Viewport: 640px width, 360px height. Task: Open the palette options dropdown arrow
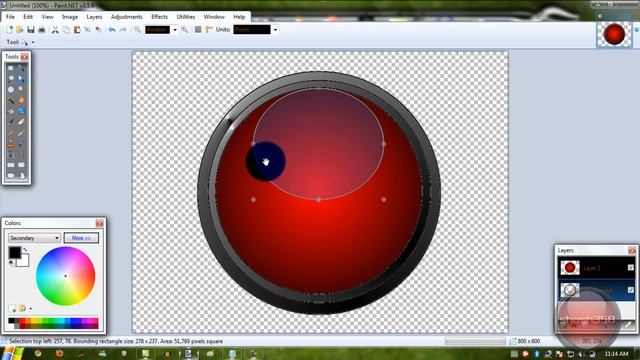[31, 309]
